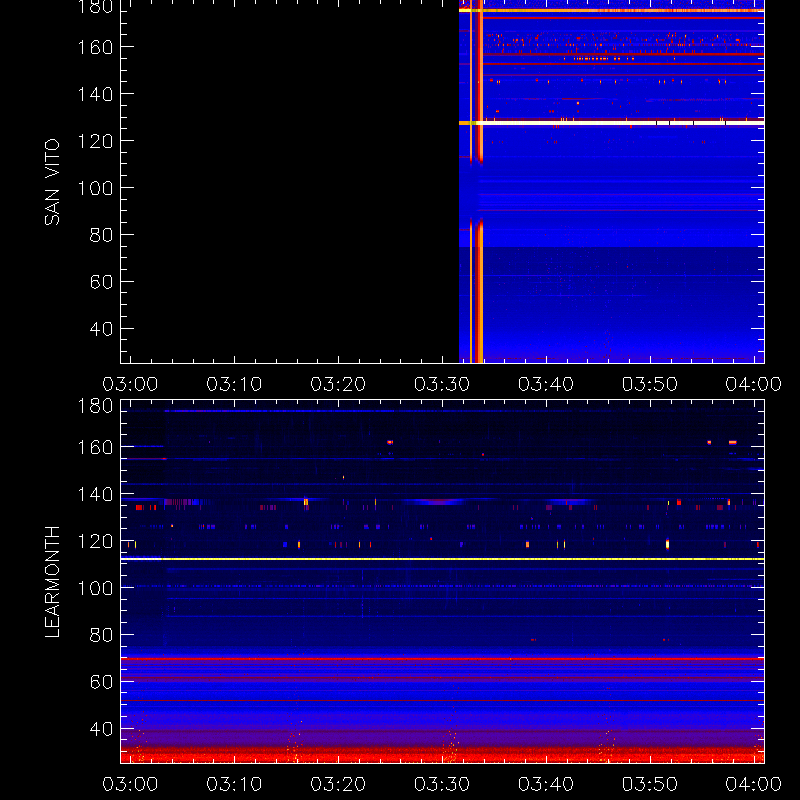Click 03:20 time label under LEARMONTH plot
Image resolution: width=800 pixels, height=800 pixels.
point(338,784)
